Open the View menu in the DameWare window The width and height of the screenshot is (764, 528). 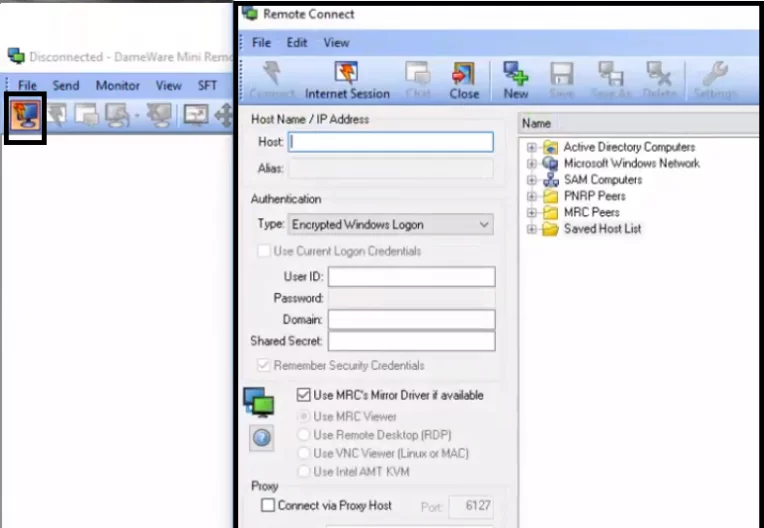pos(169,86)
